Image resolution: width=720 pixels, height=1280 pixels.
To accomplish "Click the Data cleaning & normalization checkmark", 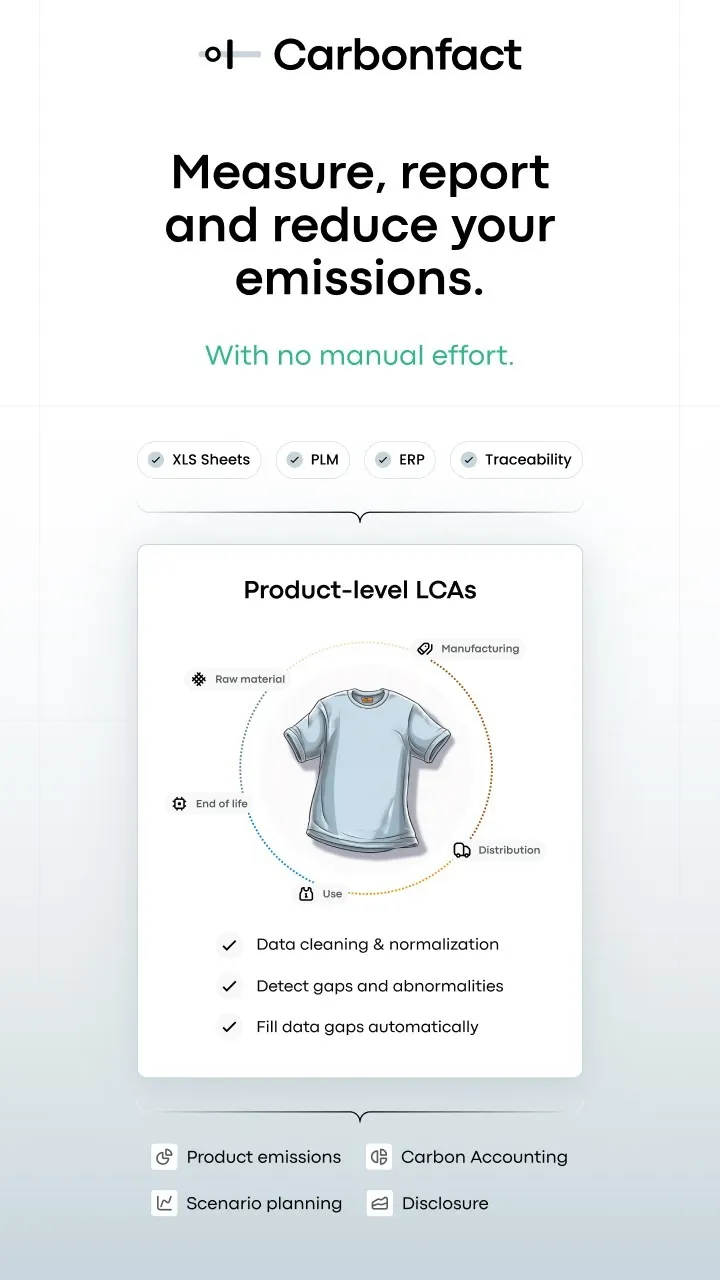I will coord(230,945).
